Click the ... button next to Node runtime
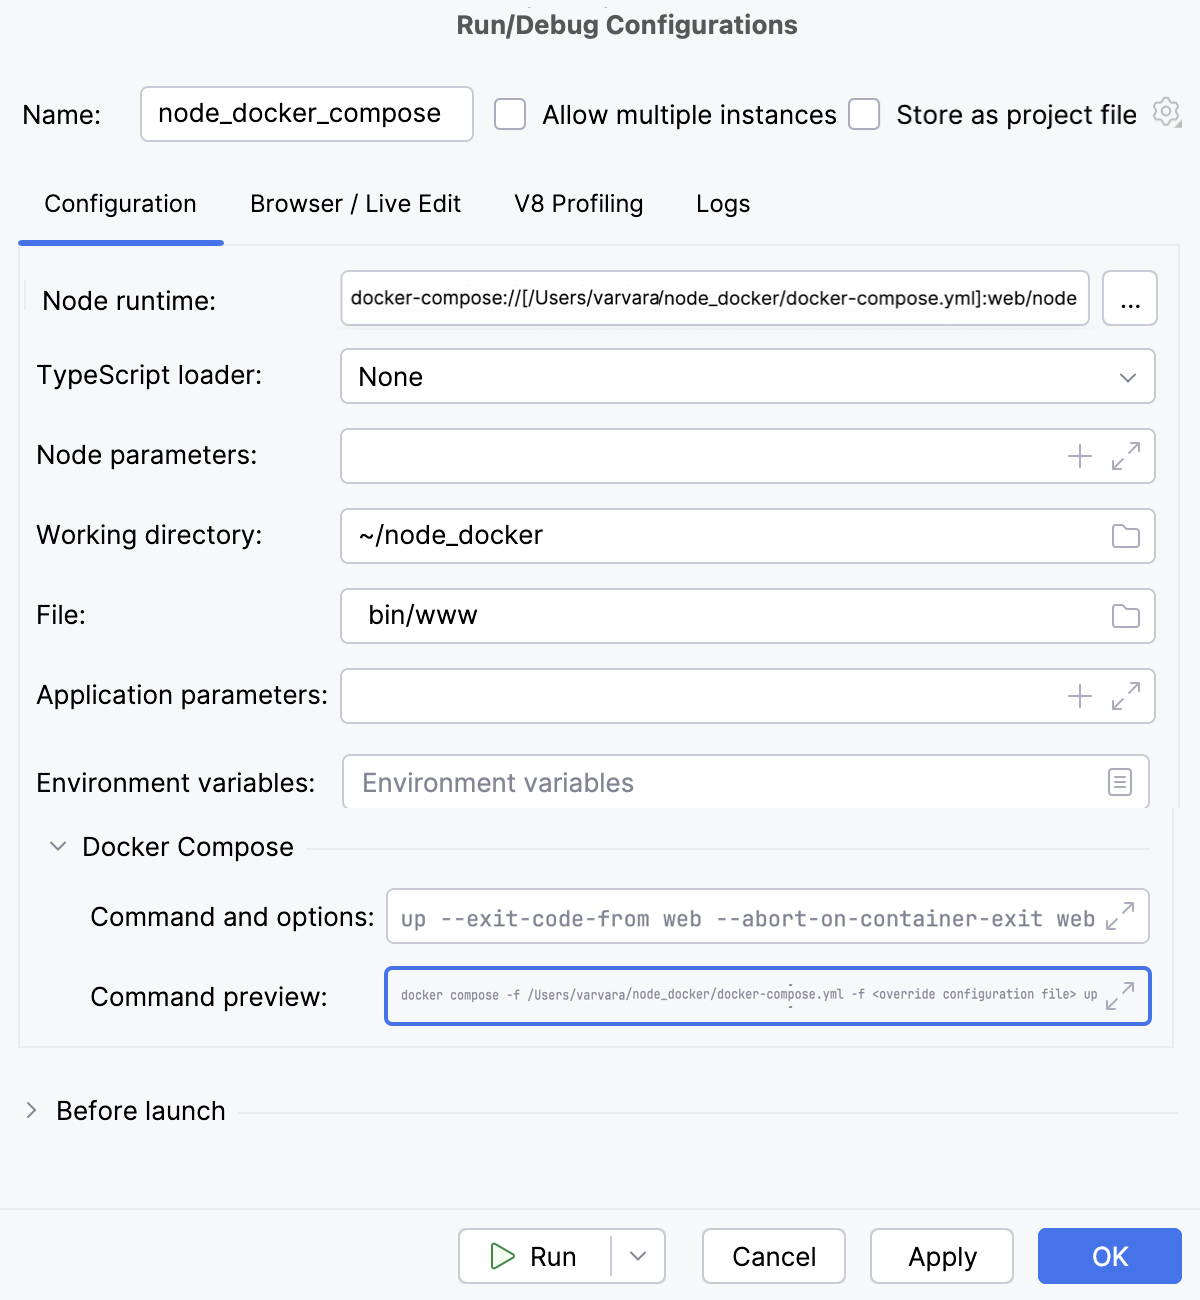This screenshot has height=1300, width=1200. click(1130, 298)
